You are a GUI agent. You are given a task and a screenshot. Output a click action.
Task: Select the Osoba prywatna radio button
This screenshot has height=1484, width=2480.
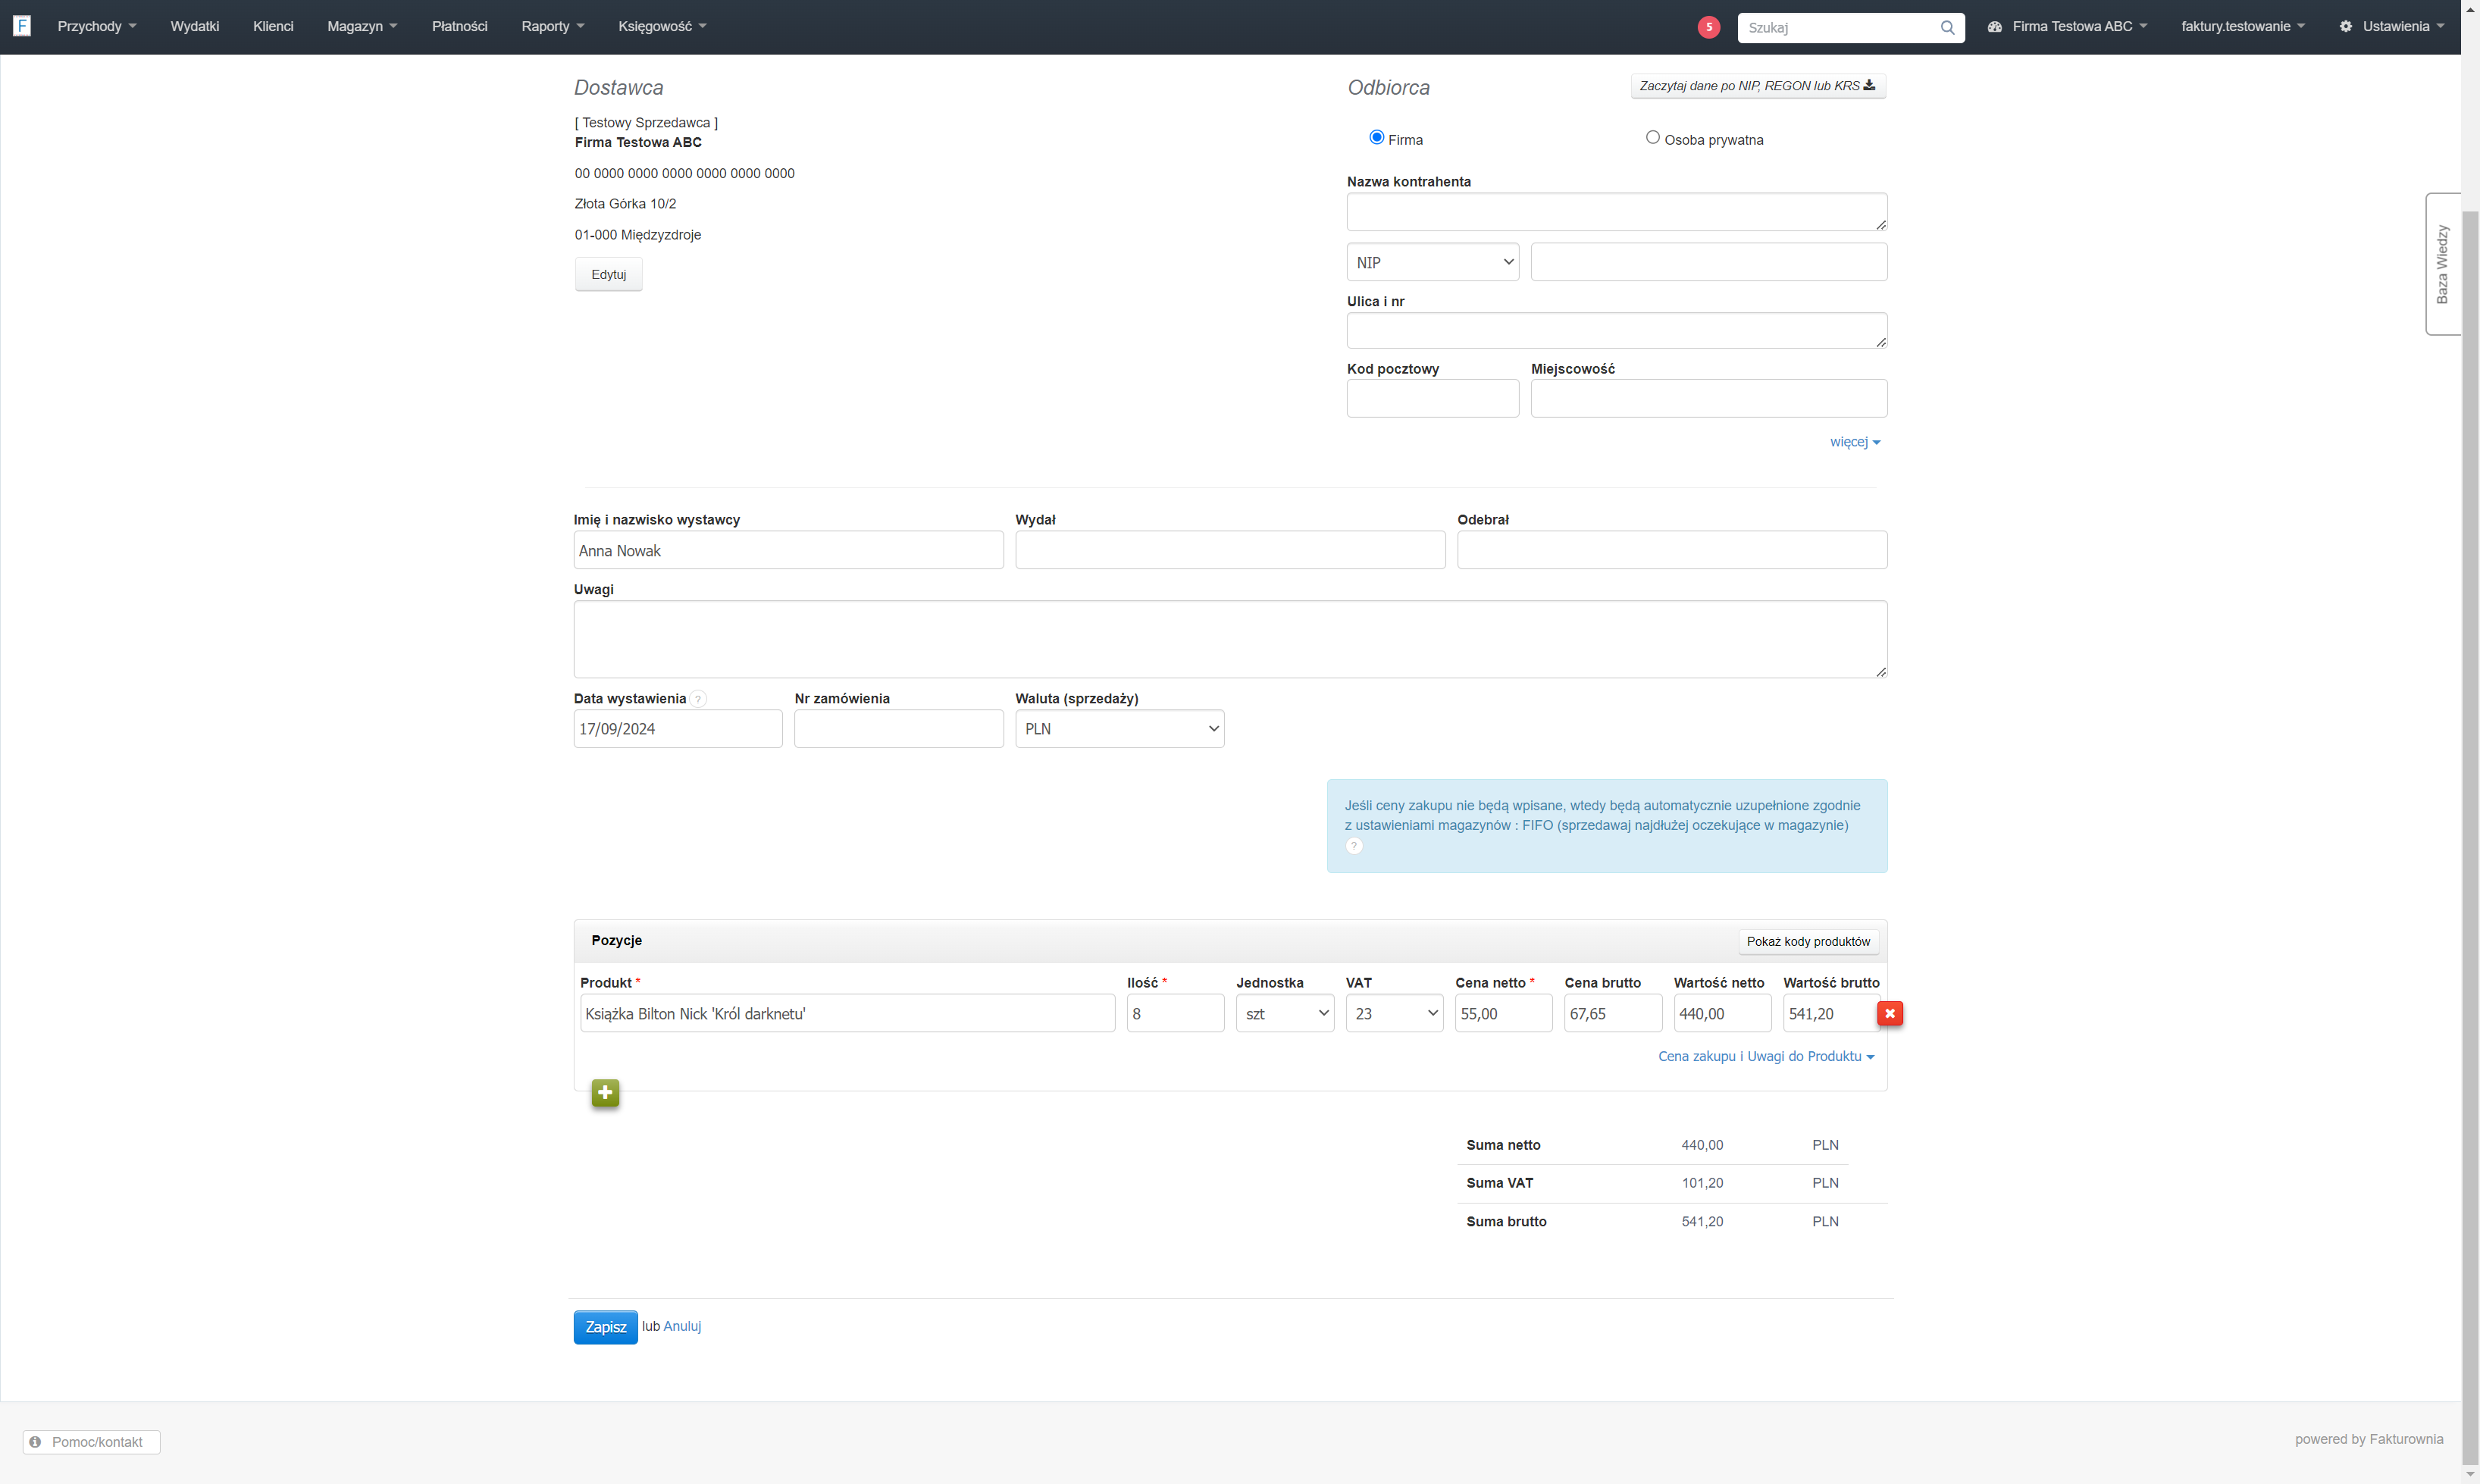point(1652,138)
